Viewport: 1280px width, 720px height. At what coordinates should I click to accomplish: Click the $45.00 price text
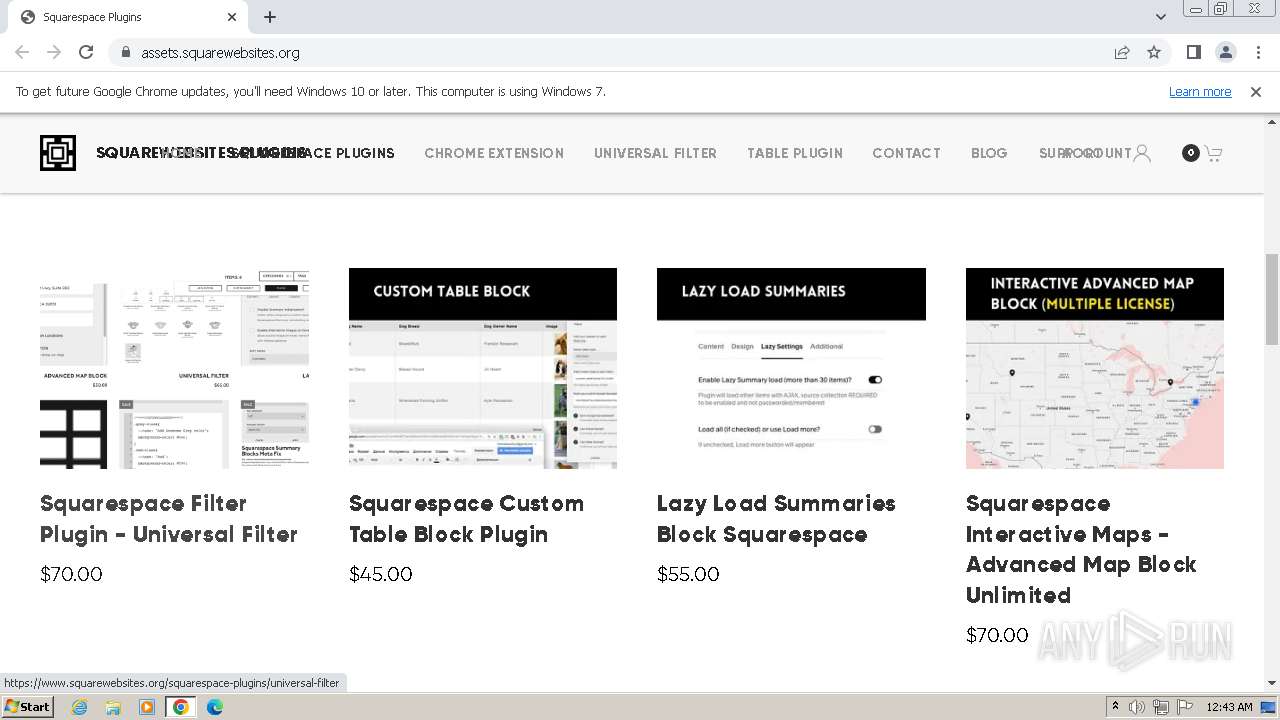tap(381, 574)
